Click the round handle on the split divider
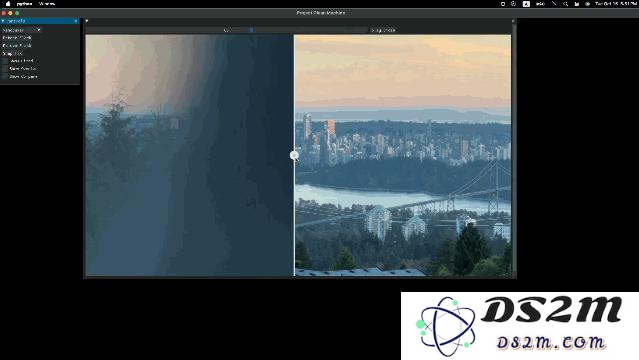The height and width of the screenshot is (360, 639). [294, 155]
